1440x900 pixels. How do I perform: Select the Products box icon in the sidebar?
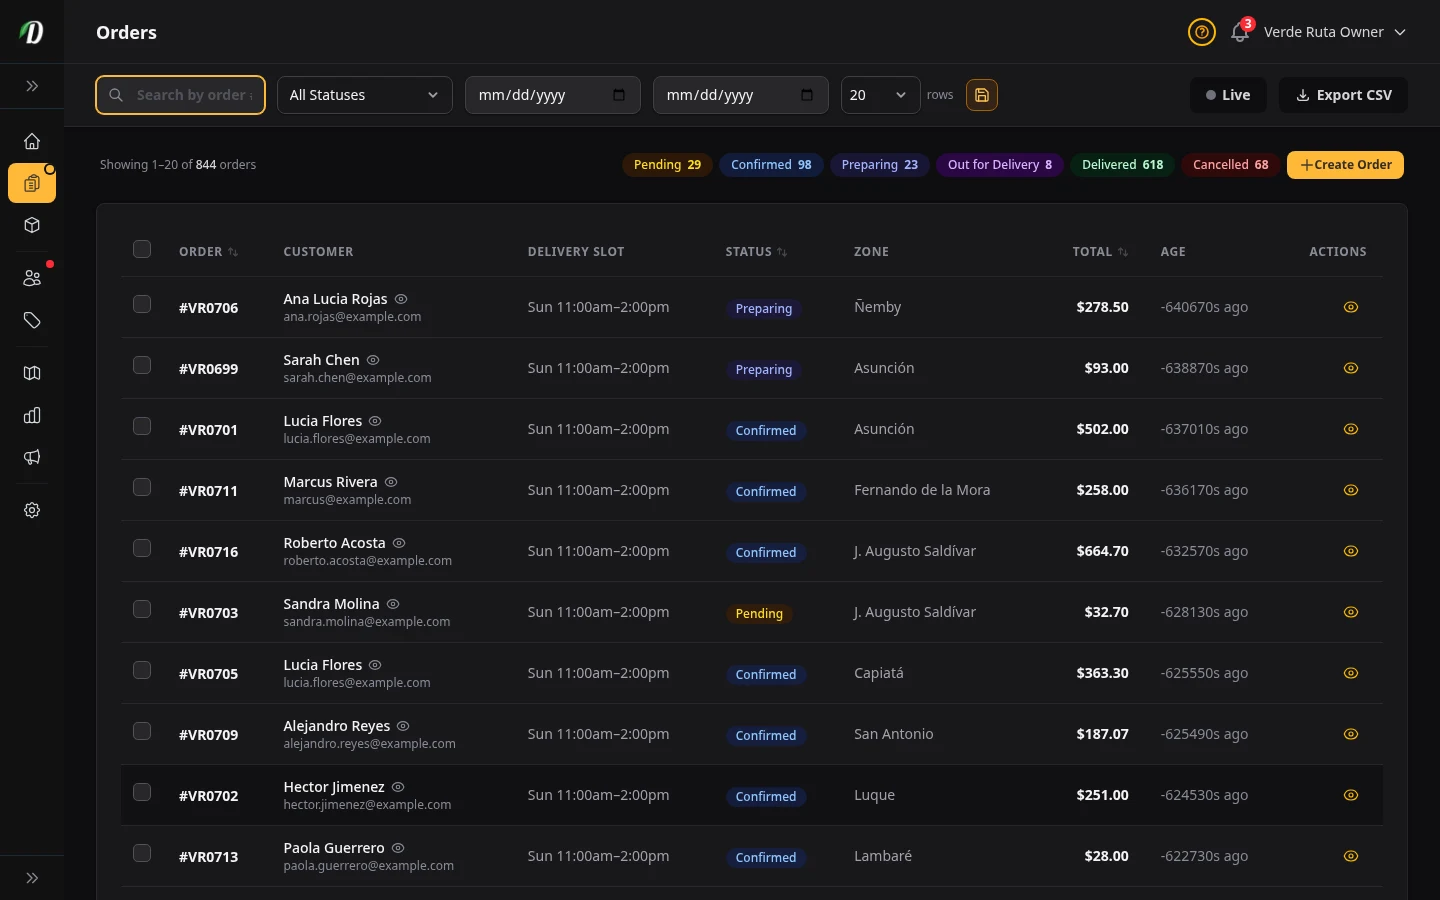[32, 225]
